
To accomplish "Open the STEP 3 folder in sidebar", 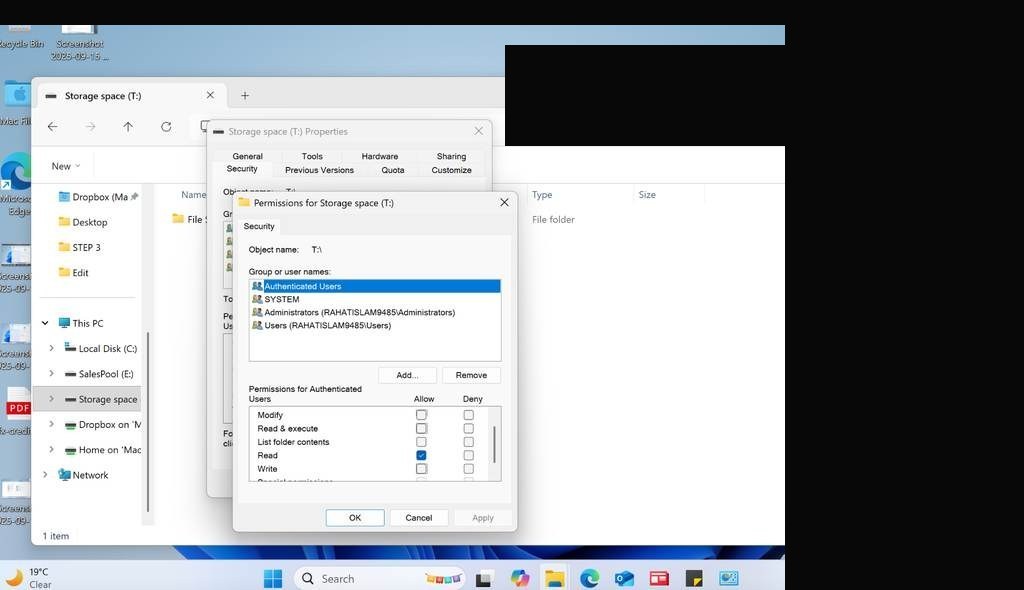I will [x=80, y=248].
